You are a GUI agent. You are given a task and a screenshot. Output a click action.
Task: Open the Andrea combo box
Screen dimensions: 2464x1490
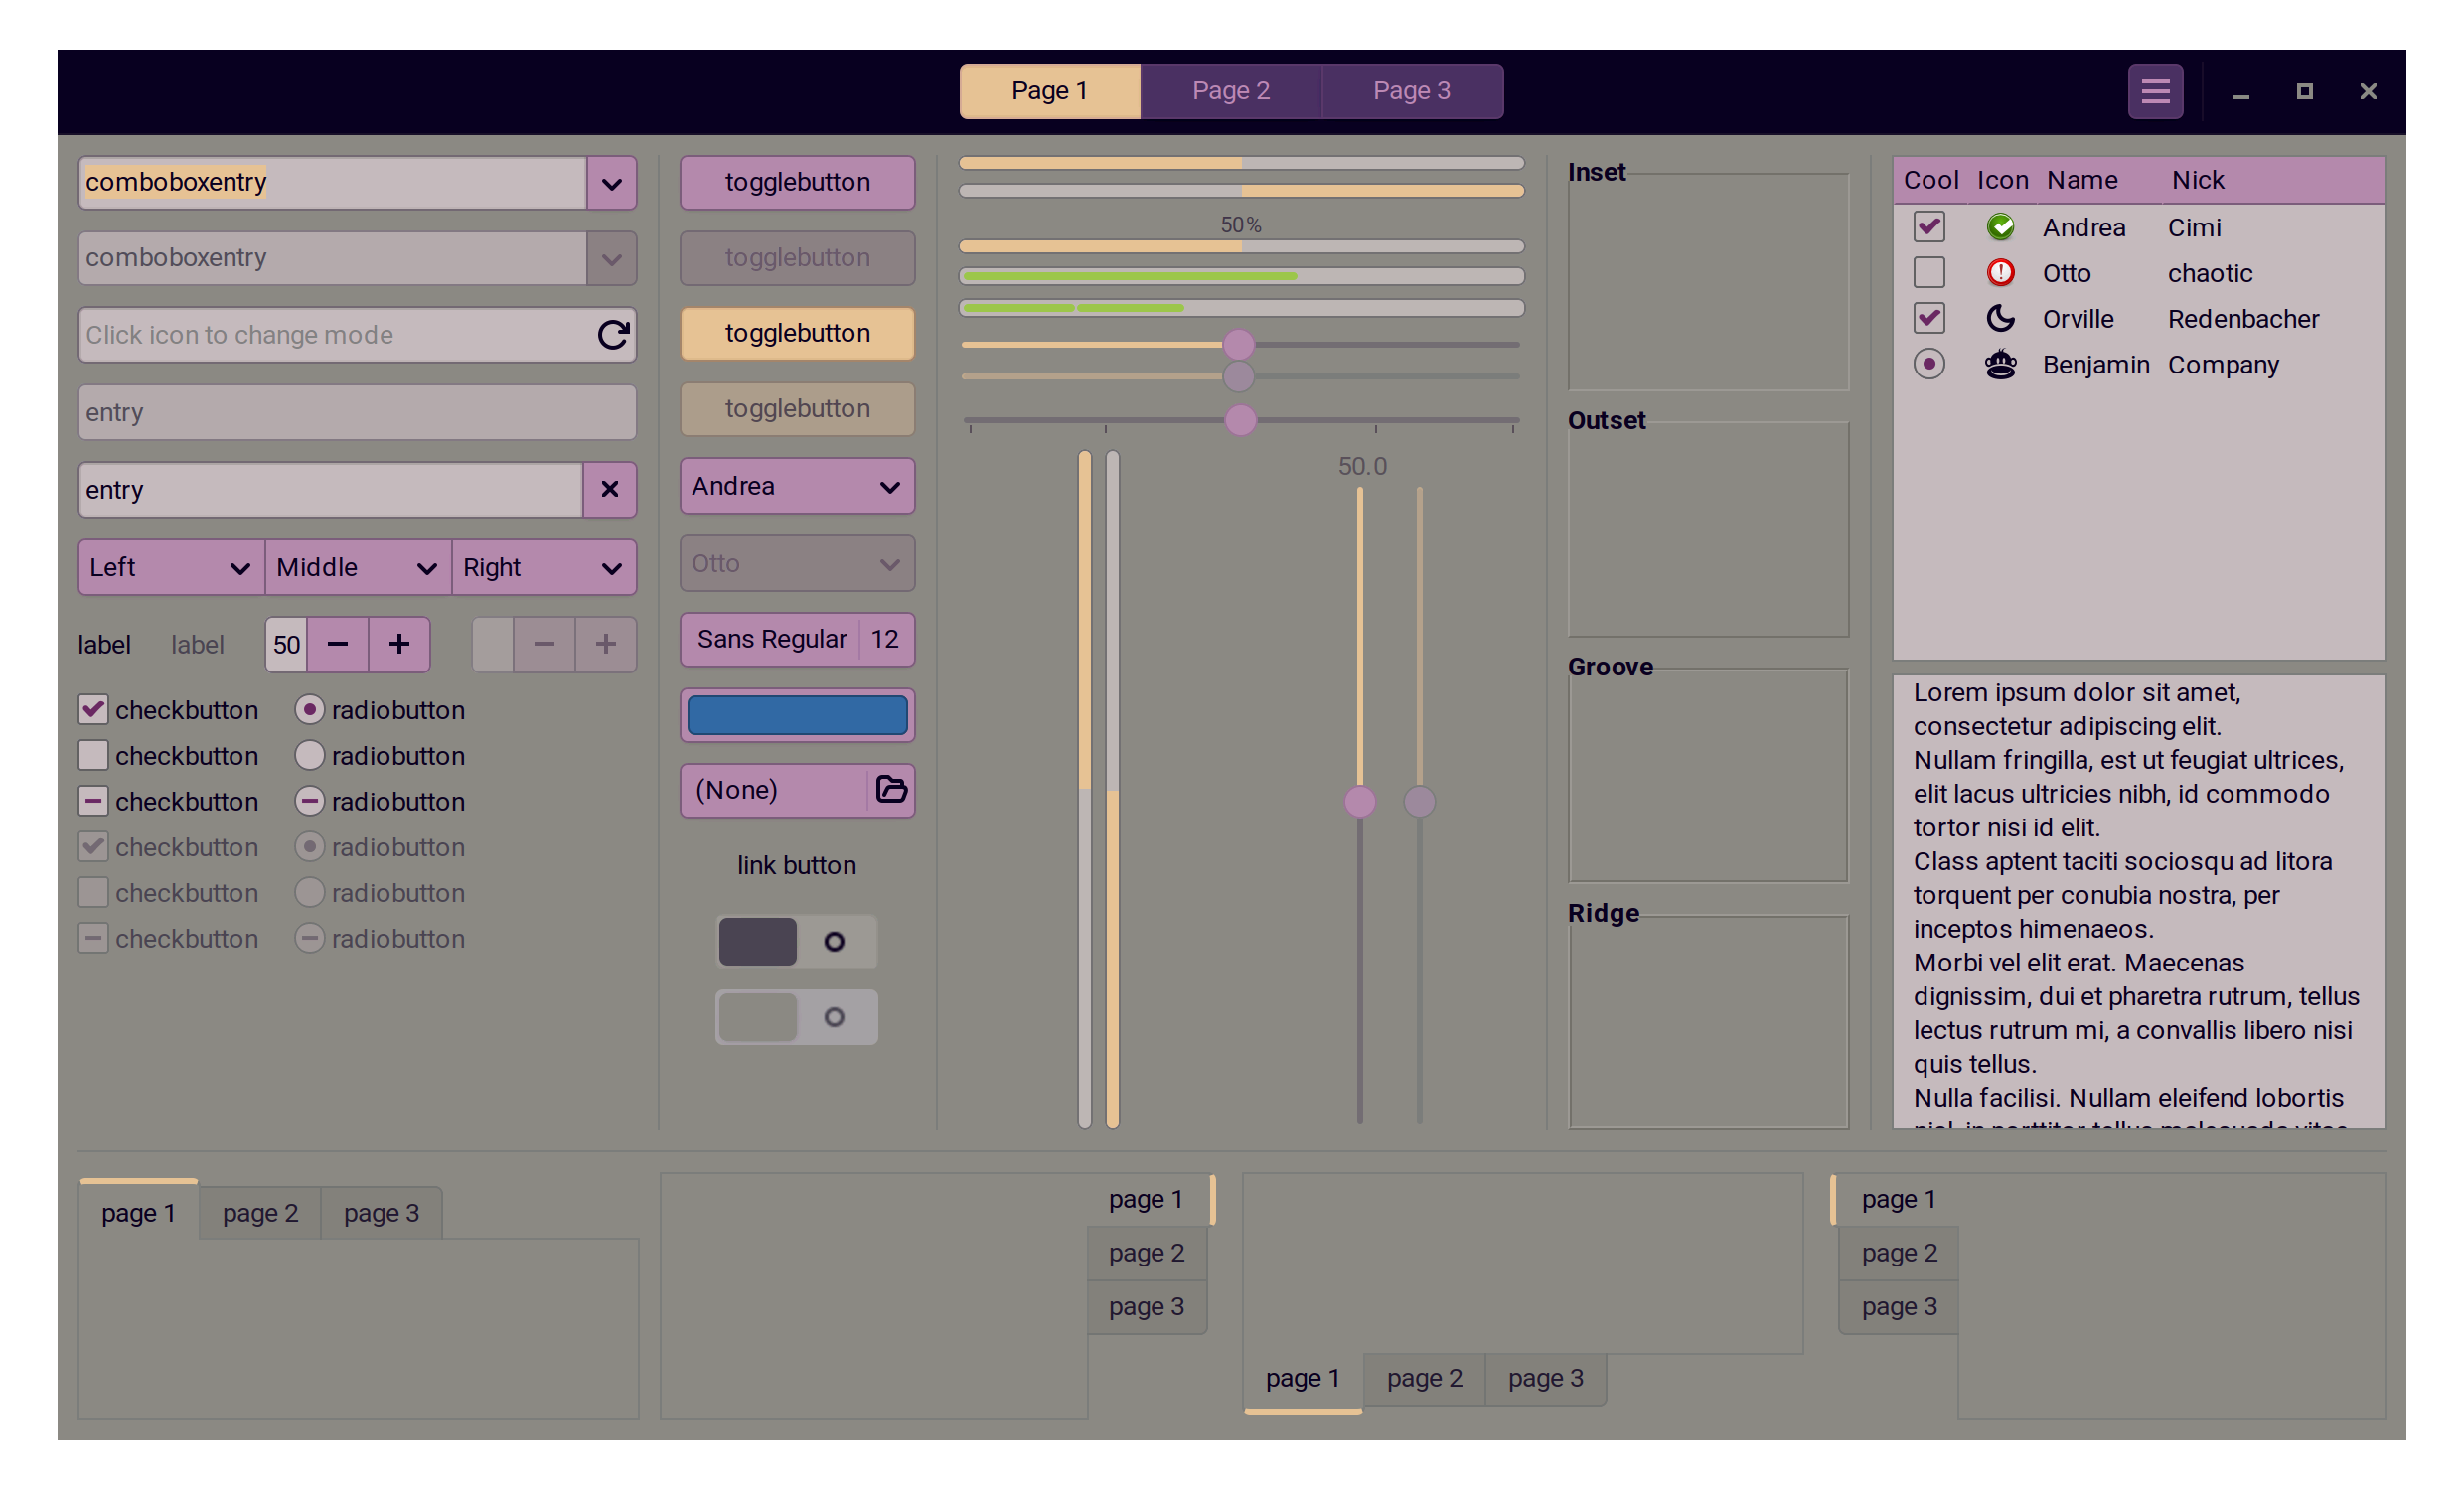pyautogui.click(x=797, y=486)
